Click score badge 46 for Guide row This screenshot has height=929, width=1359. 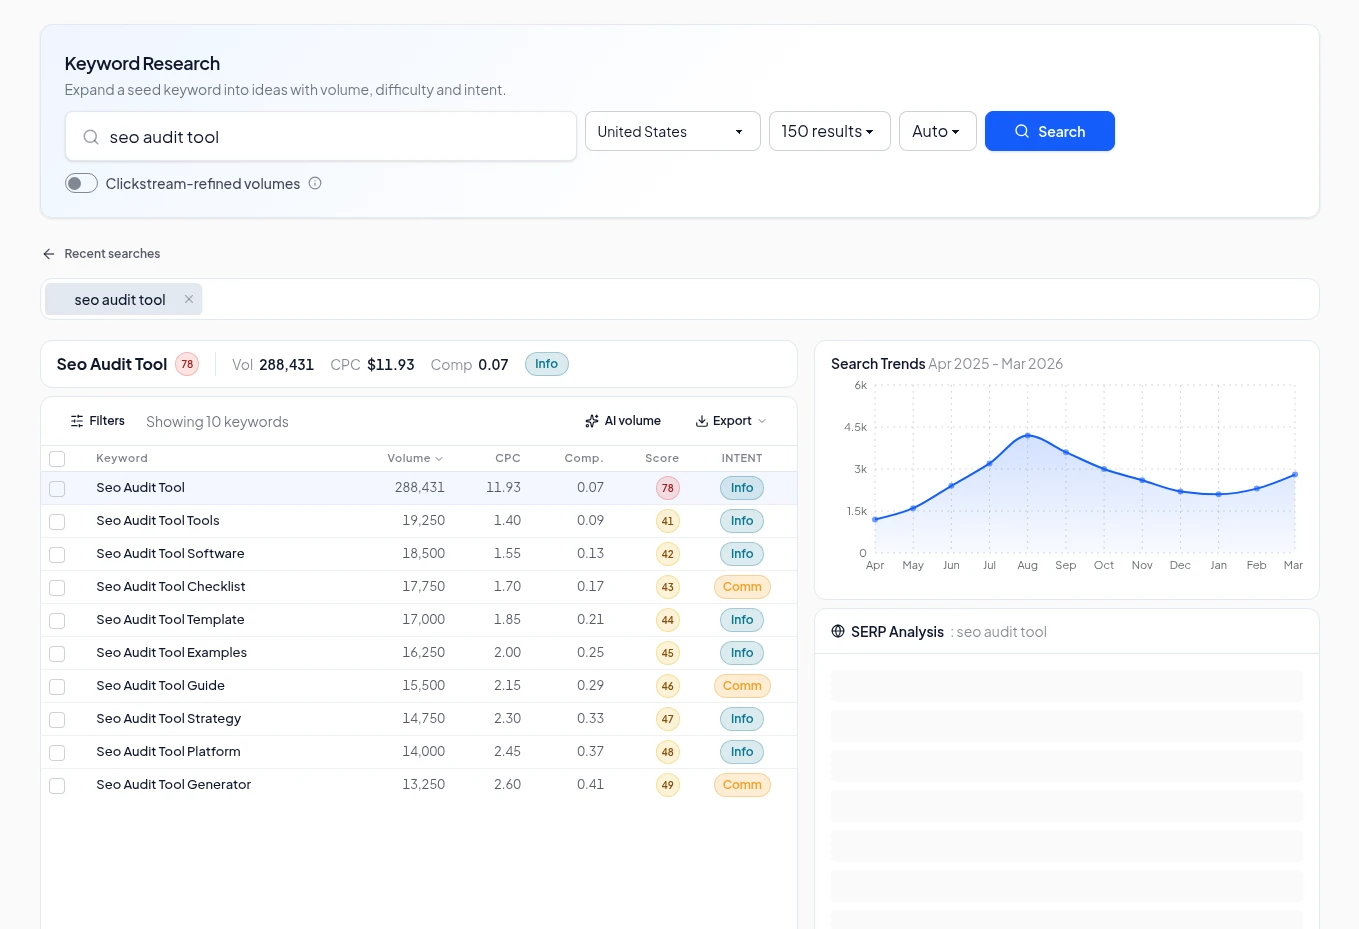[667, 686]
